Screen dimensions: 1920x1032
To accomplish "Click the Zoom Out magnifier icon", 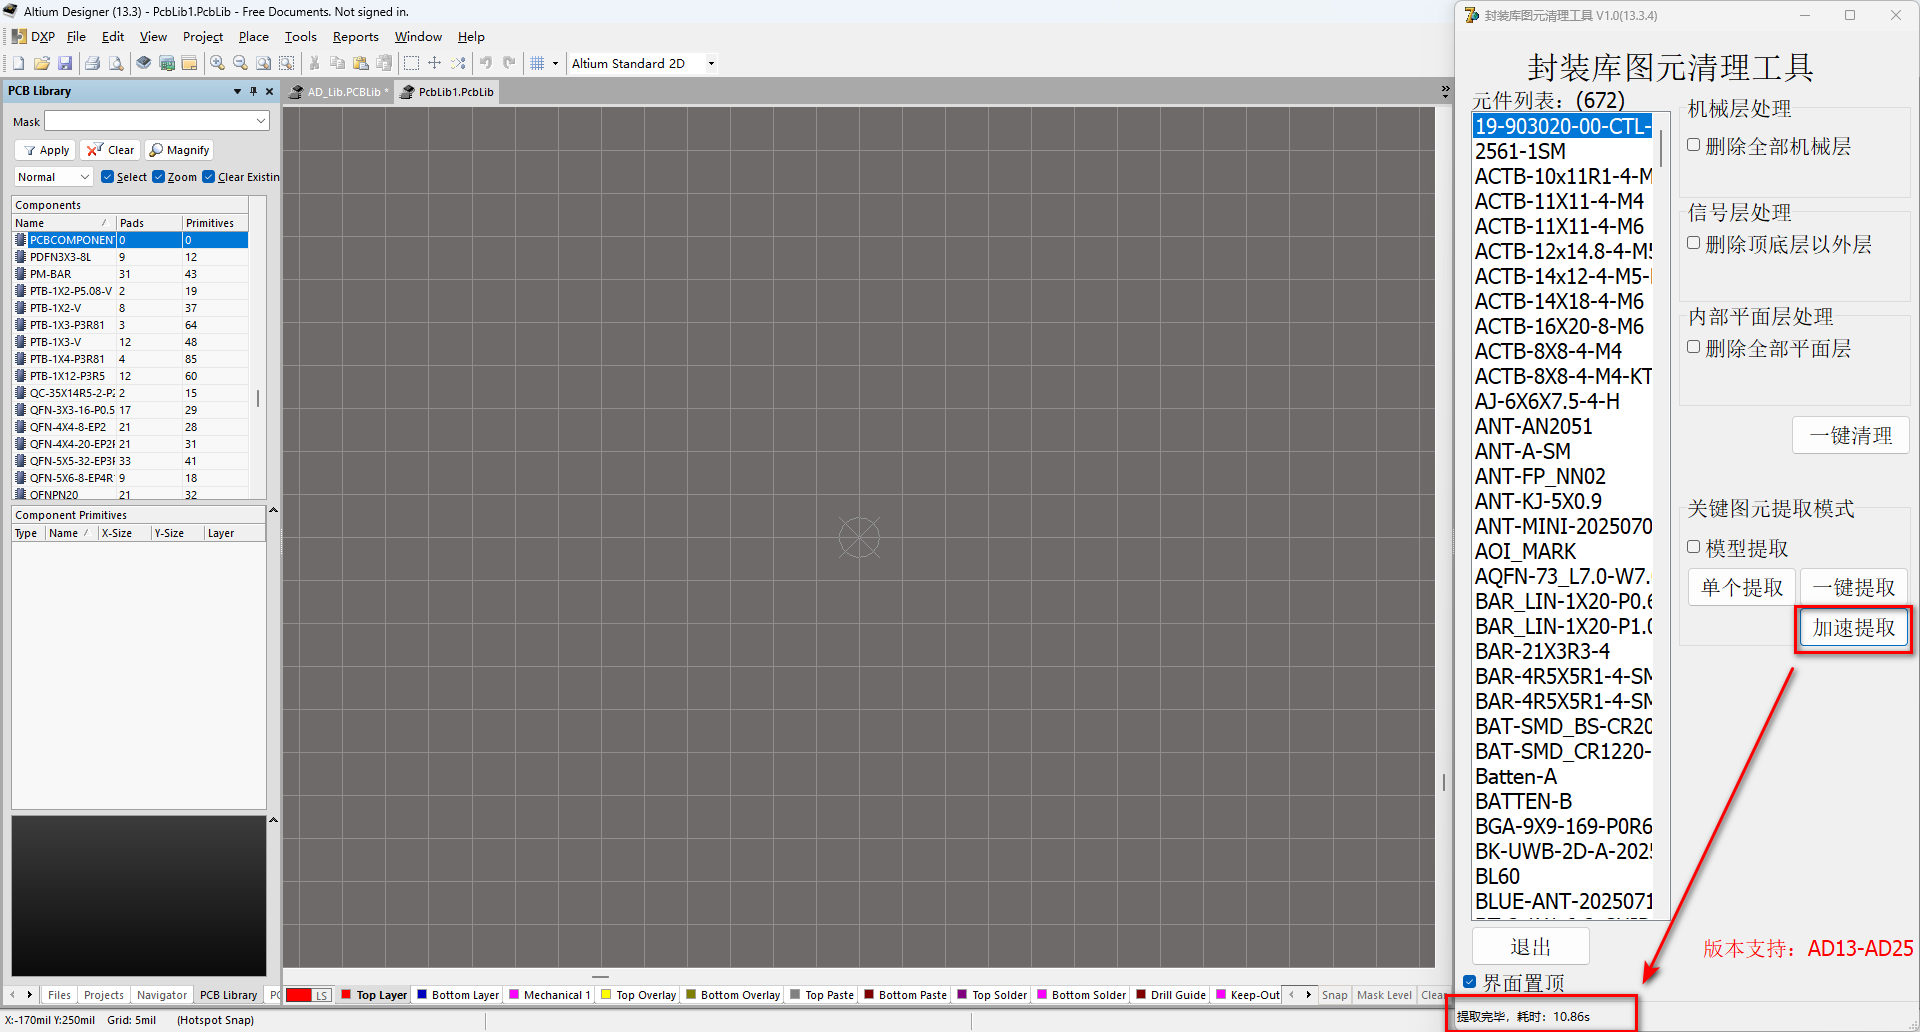I will tap(240, 63).
